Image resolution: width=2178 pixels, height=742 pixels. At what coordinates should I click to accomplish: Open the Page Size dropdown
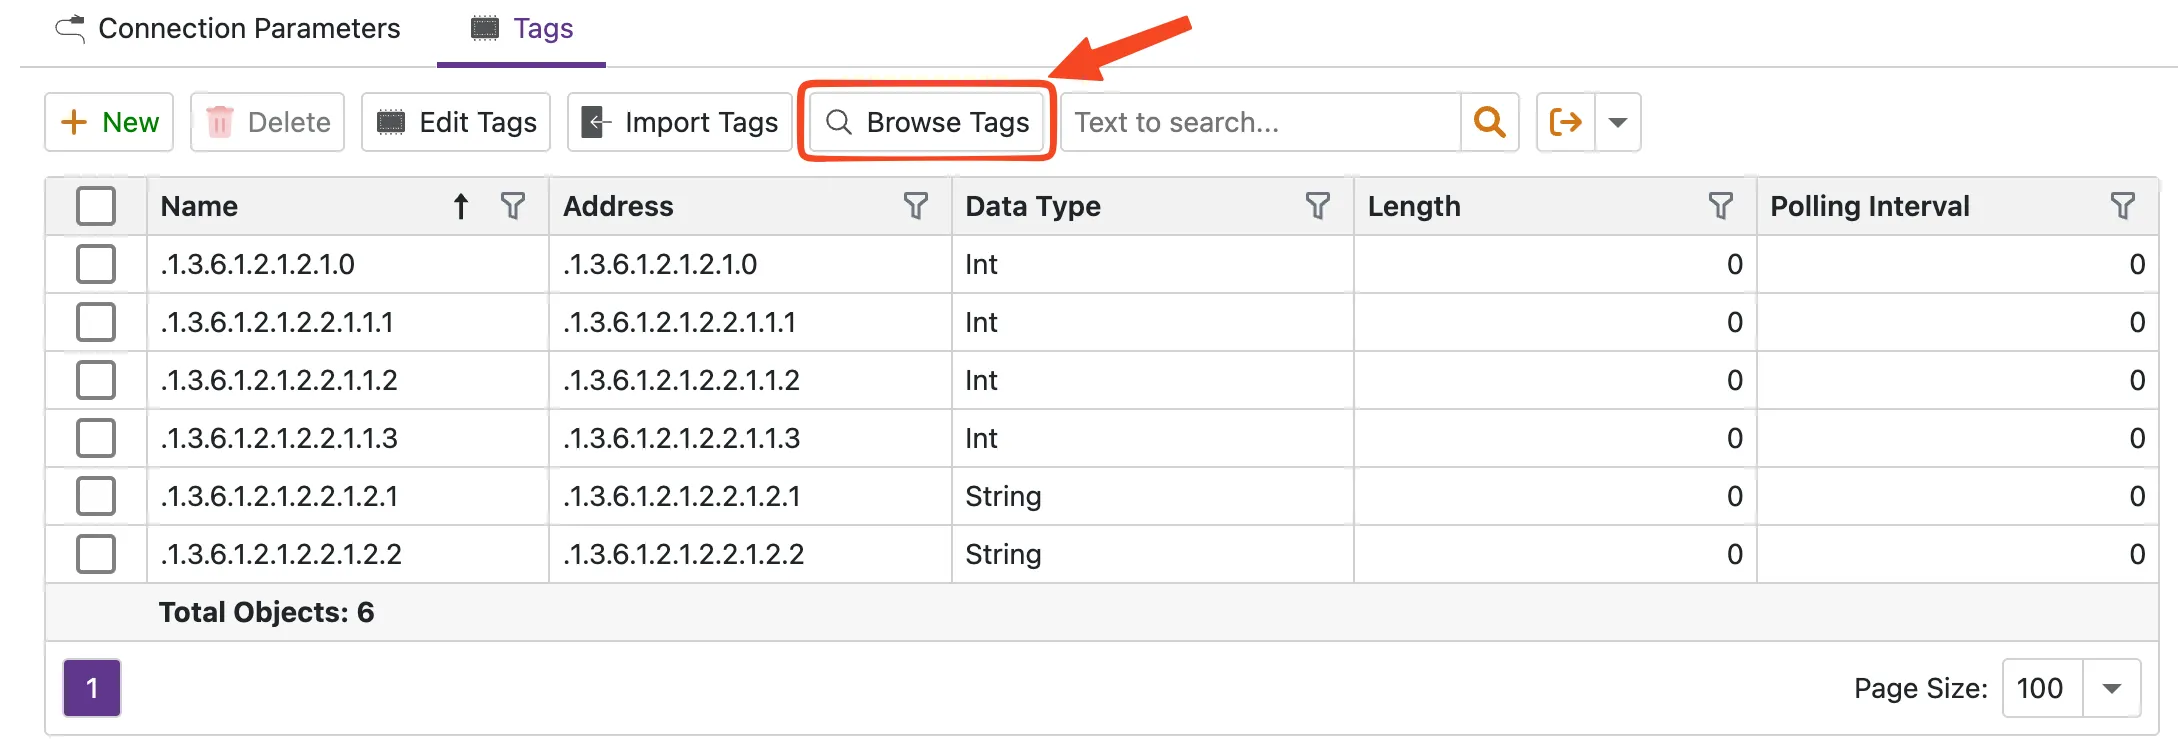[x=2111, y=688]
